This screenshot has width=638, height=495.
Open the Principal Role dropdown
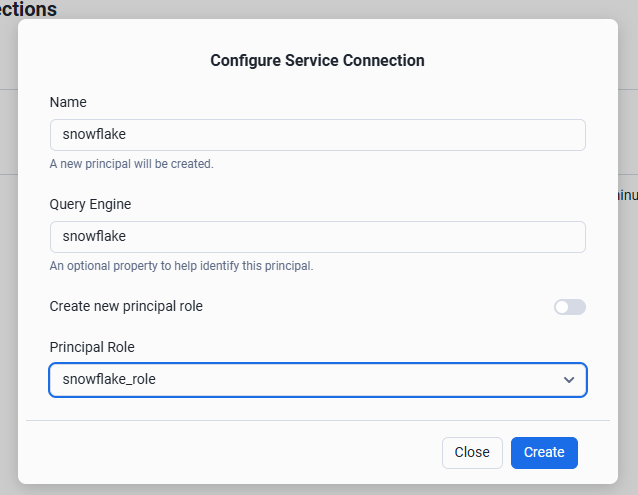click(x=317, y=380)
